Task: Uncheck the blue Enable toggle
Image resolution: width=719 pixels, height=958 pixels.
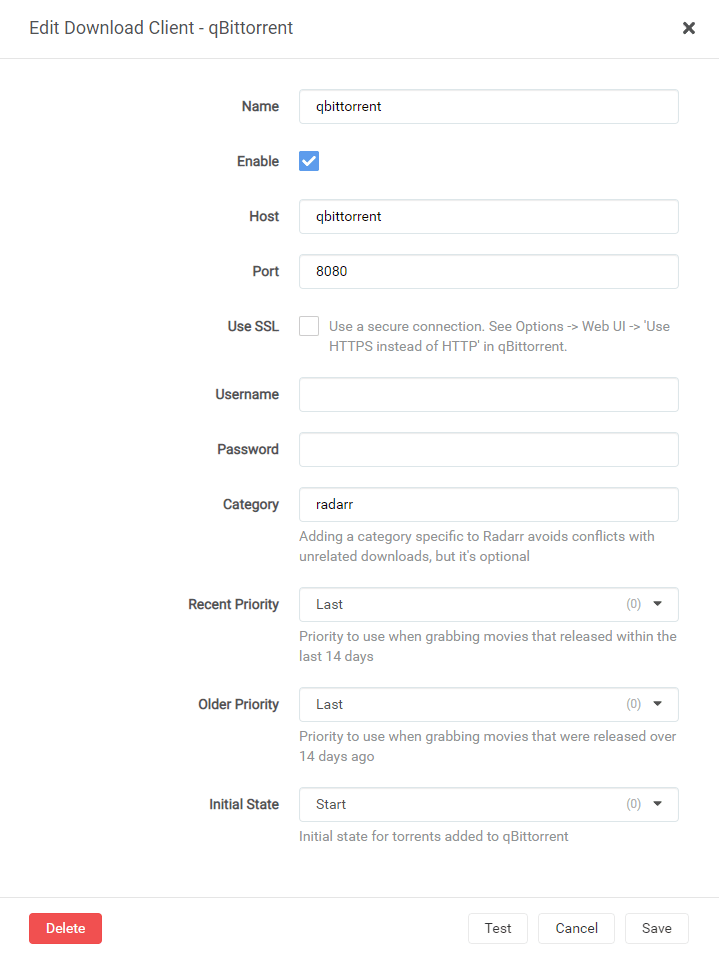Action: point(309,161)
